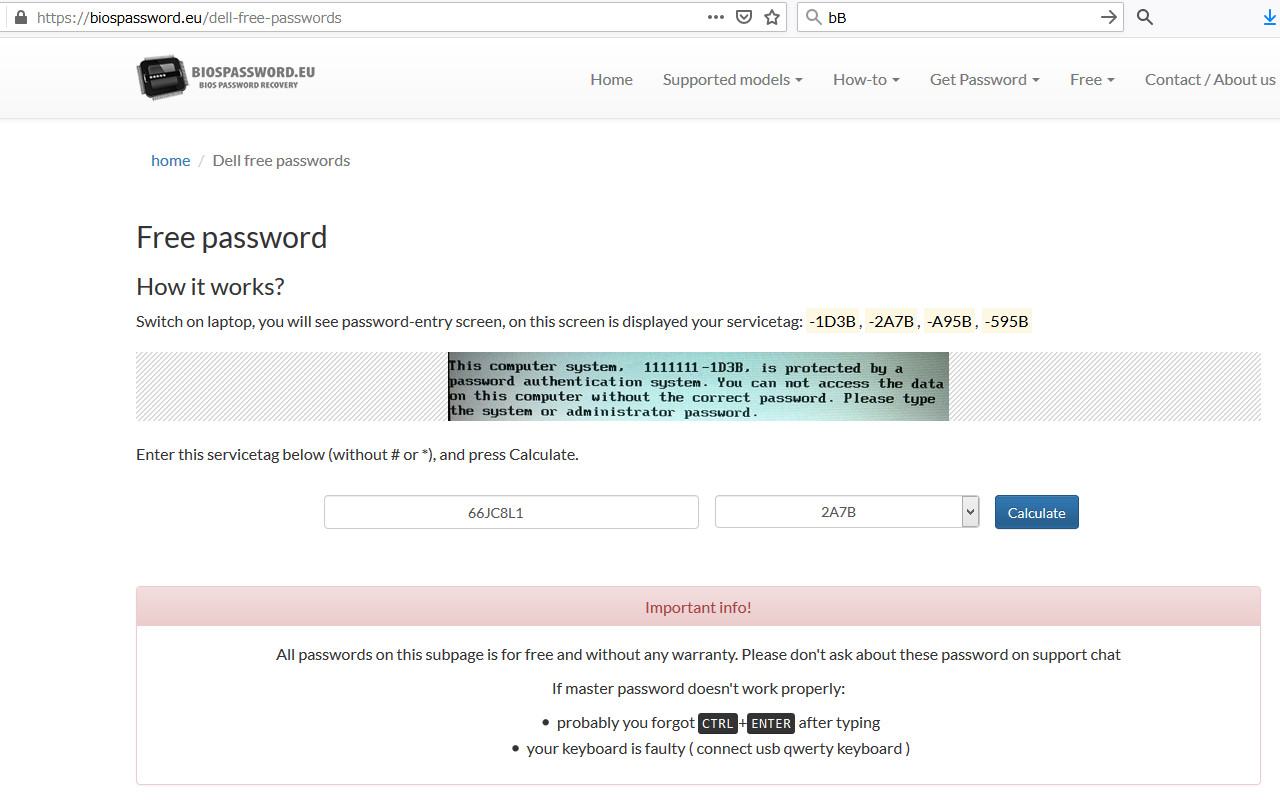1280x806 pixels.
Task: Click 'If master password doesn't work properly:' text
Action: 698,688
